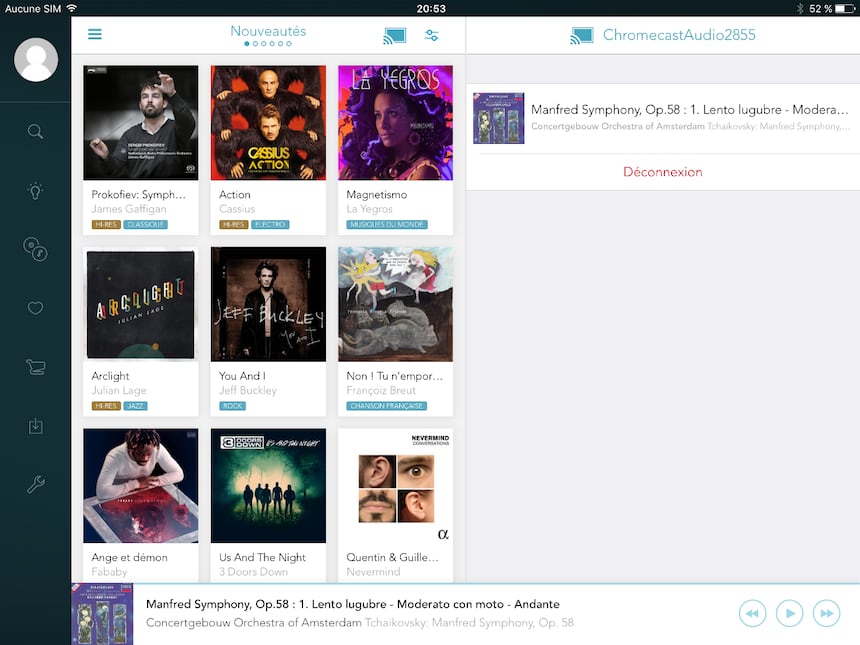This screenshot has height=645, width=860.
Task: Click album title You And I
Action: (242, 376)
